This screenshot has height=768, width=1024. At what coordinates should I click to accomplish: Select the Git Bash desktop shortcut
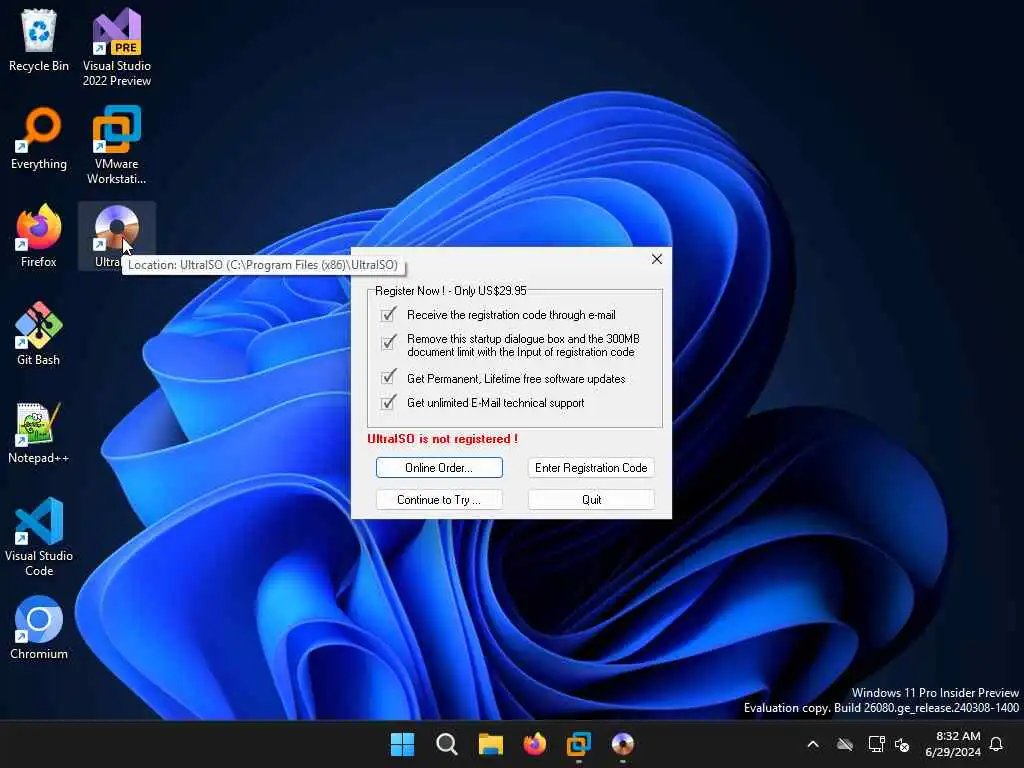click(x=39, y=334)
